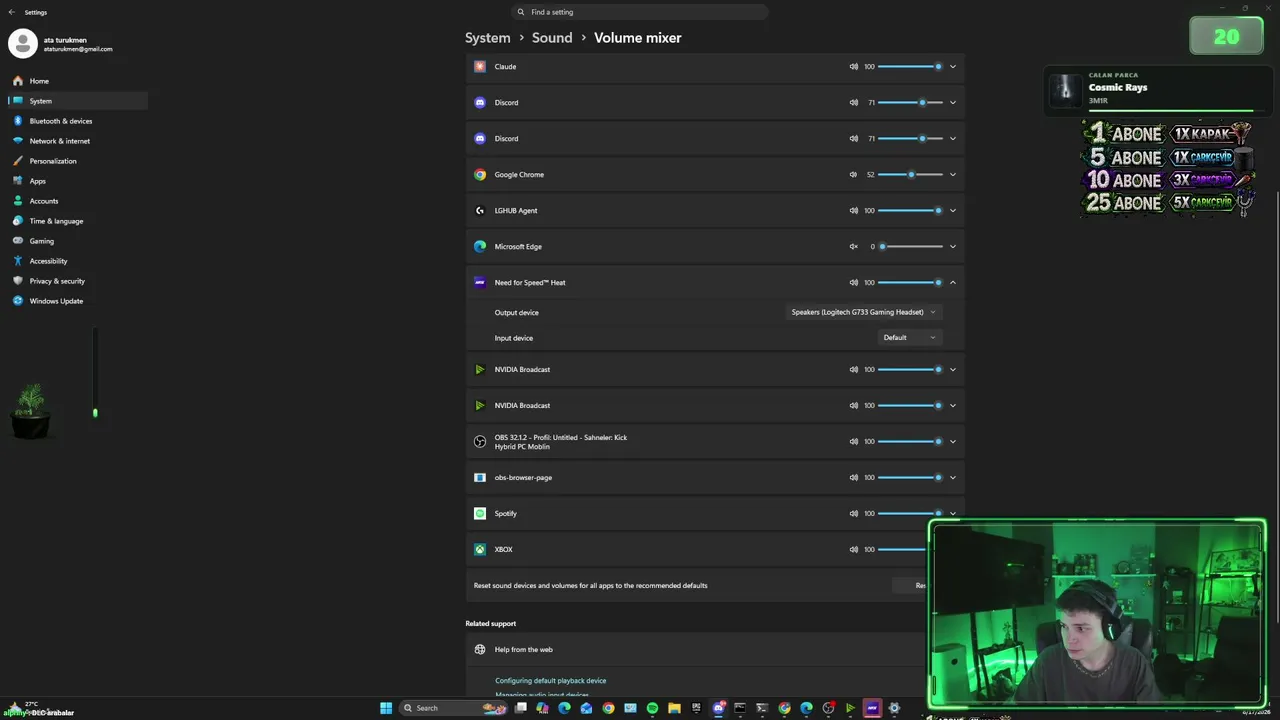Click the obs-browser-page app icon
The height and width of the screenshot is (720, 1280).
click(480, 477)
